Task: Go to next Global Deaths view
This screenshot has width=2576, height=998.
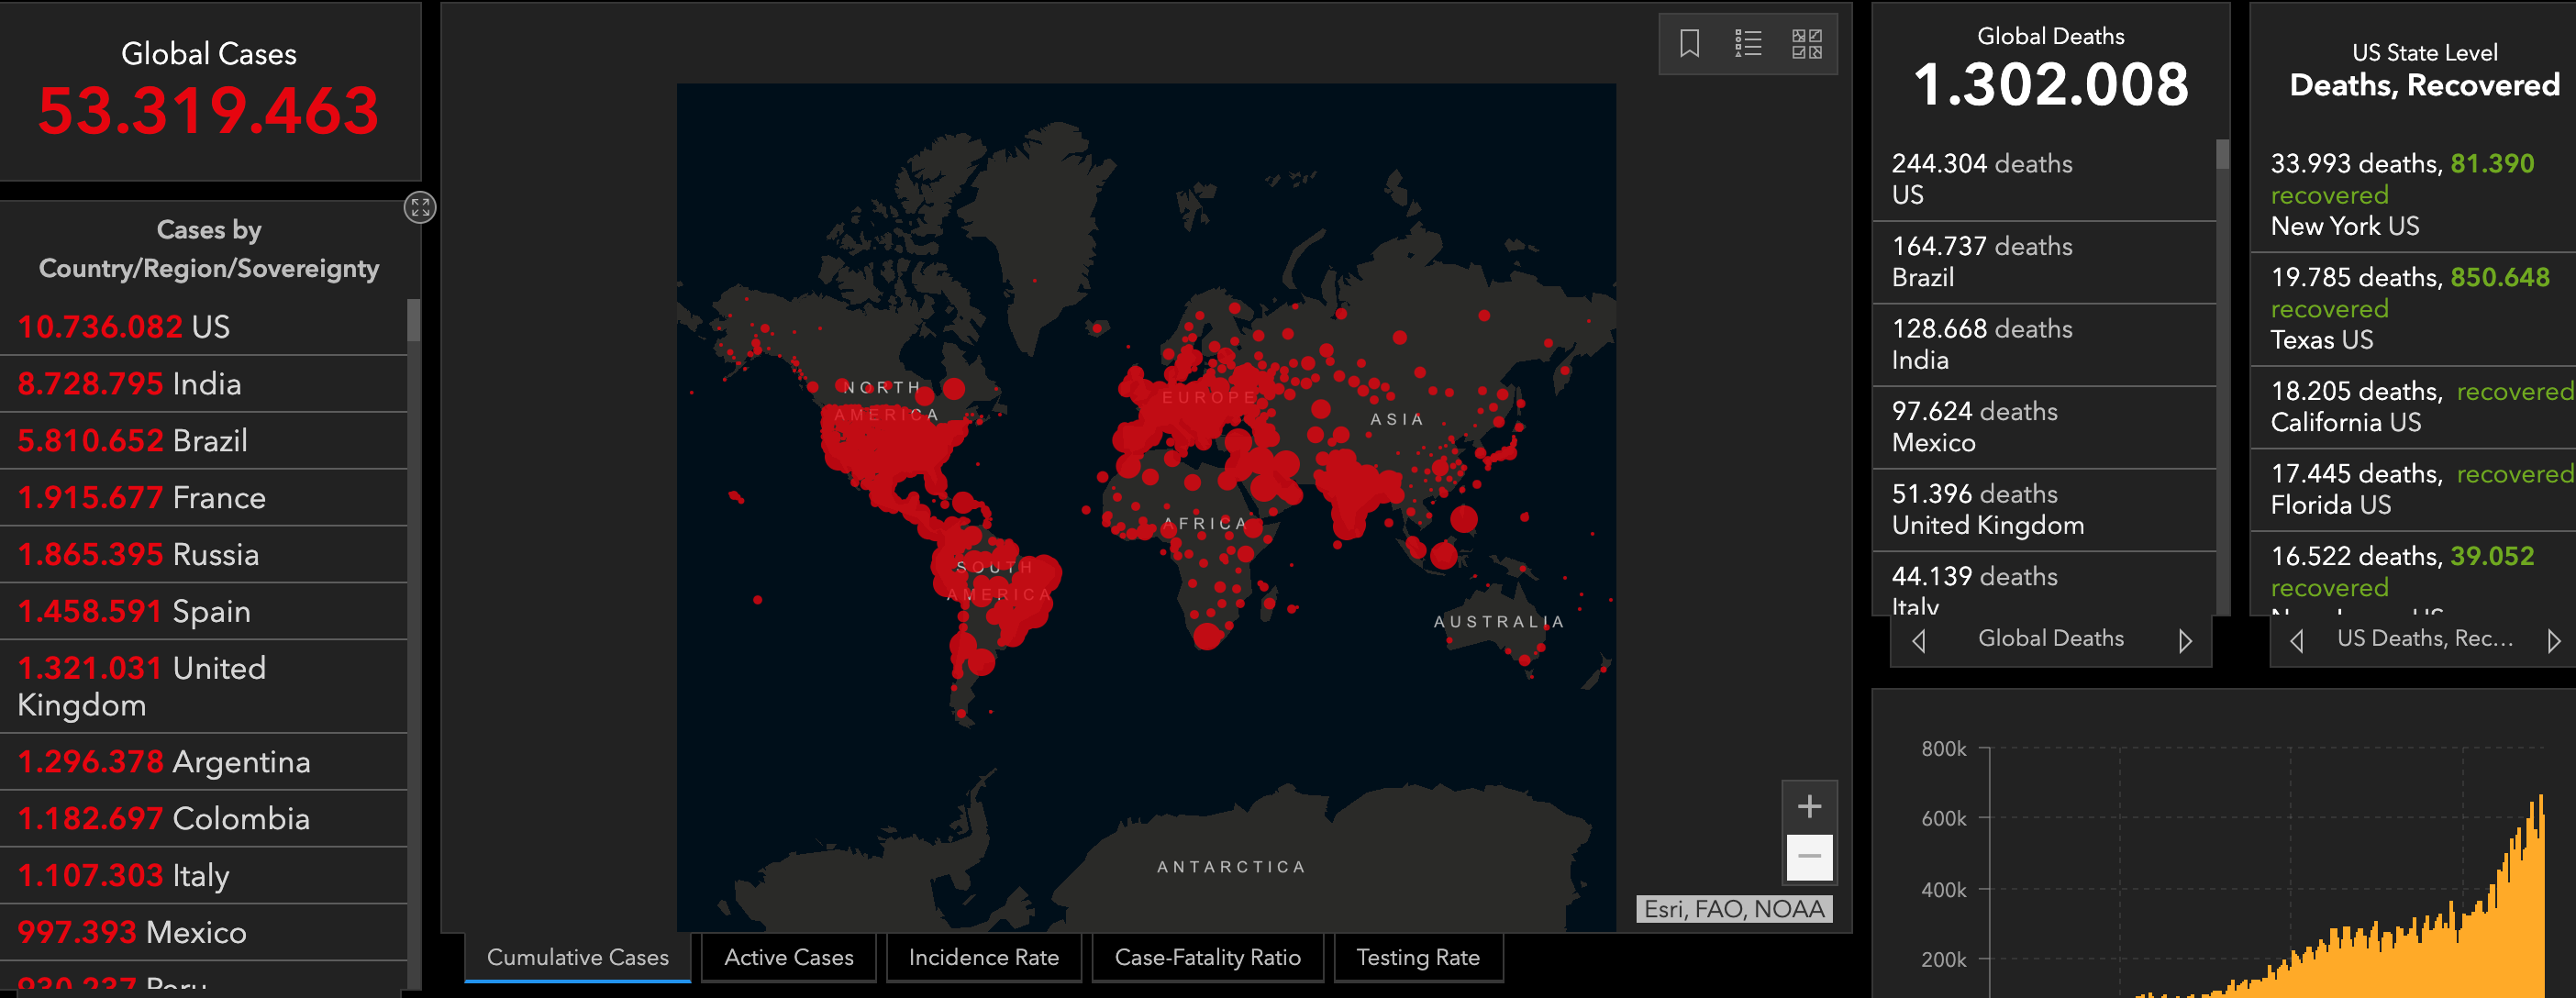Action: 2185,640
